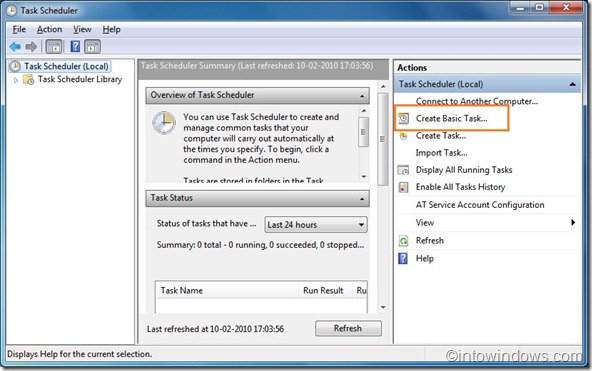
Task: Click the green Refresh icon in Actions
Action: click(x=403, y=241)
